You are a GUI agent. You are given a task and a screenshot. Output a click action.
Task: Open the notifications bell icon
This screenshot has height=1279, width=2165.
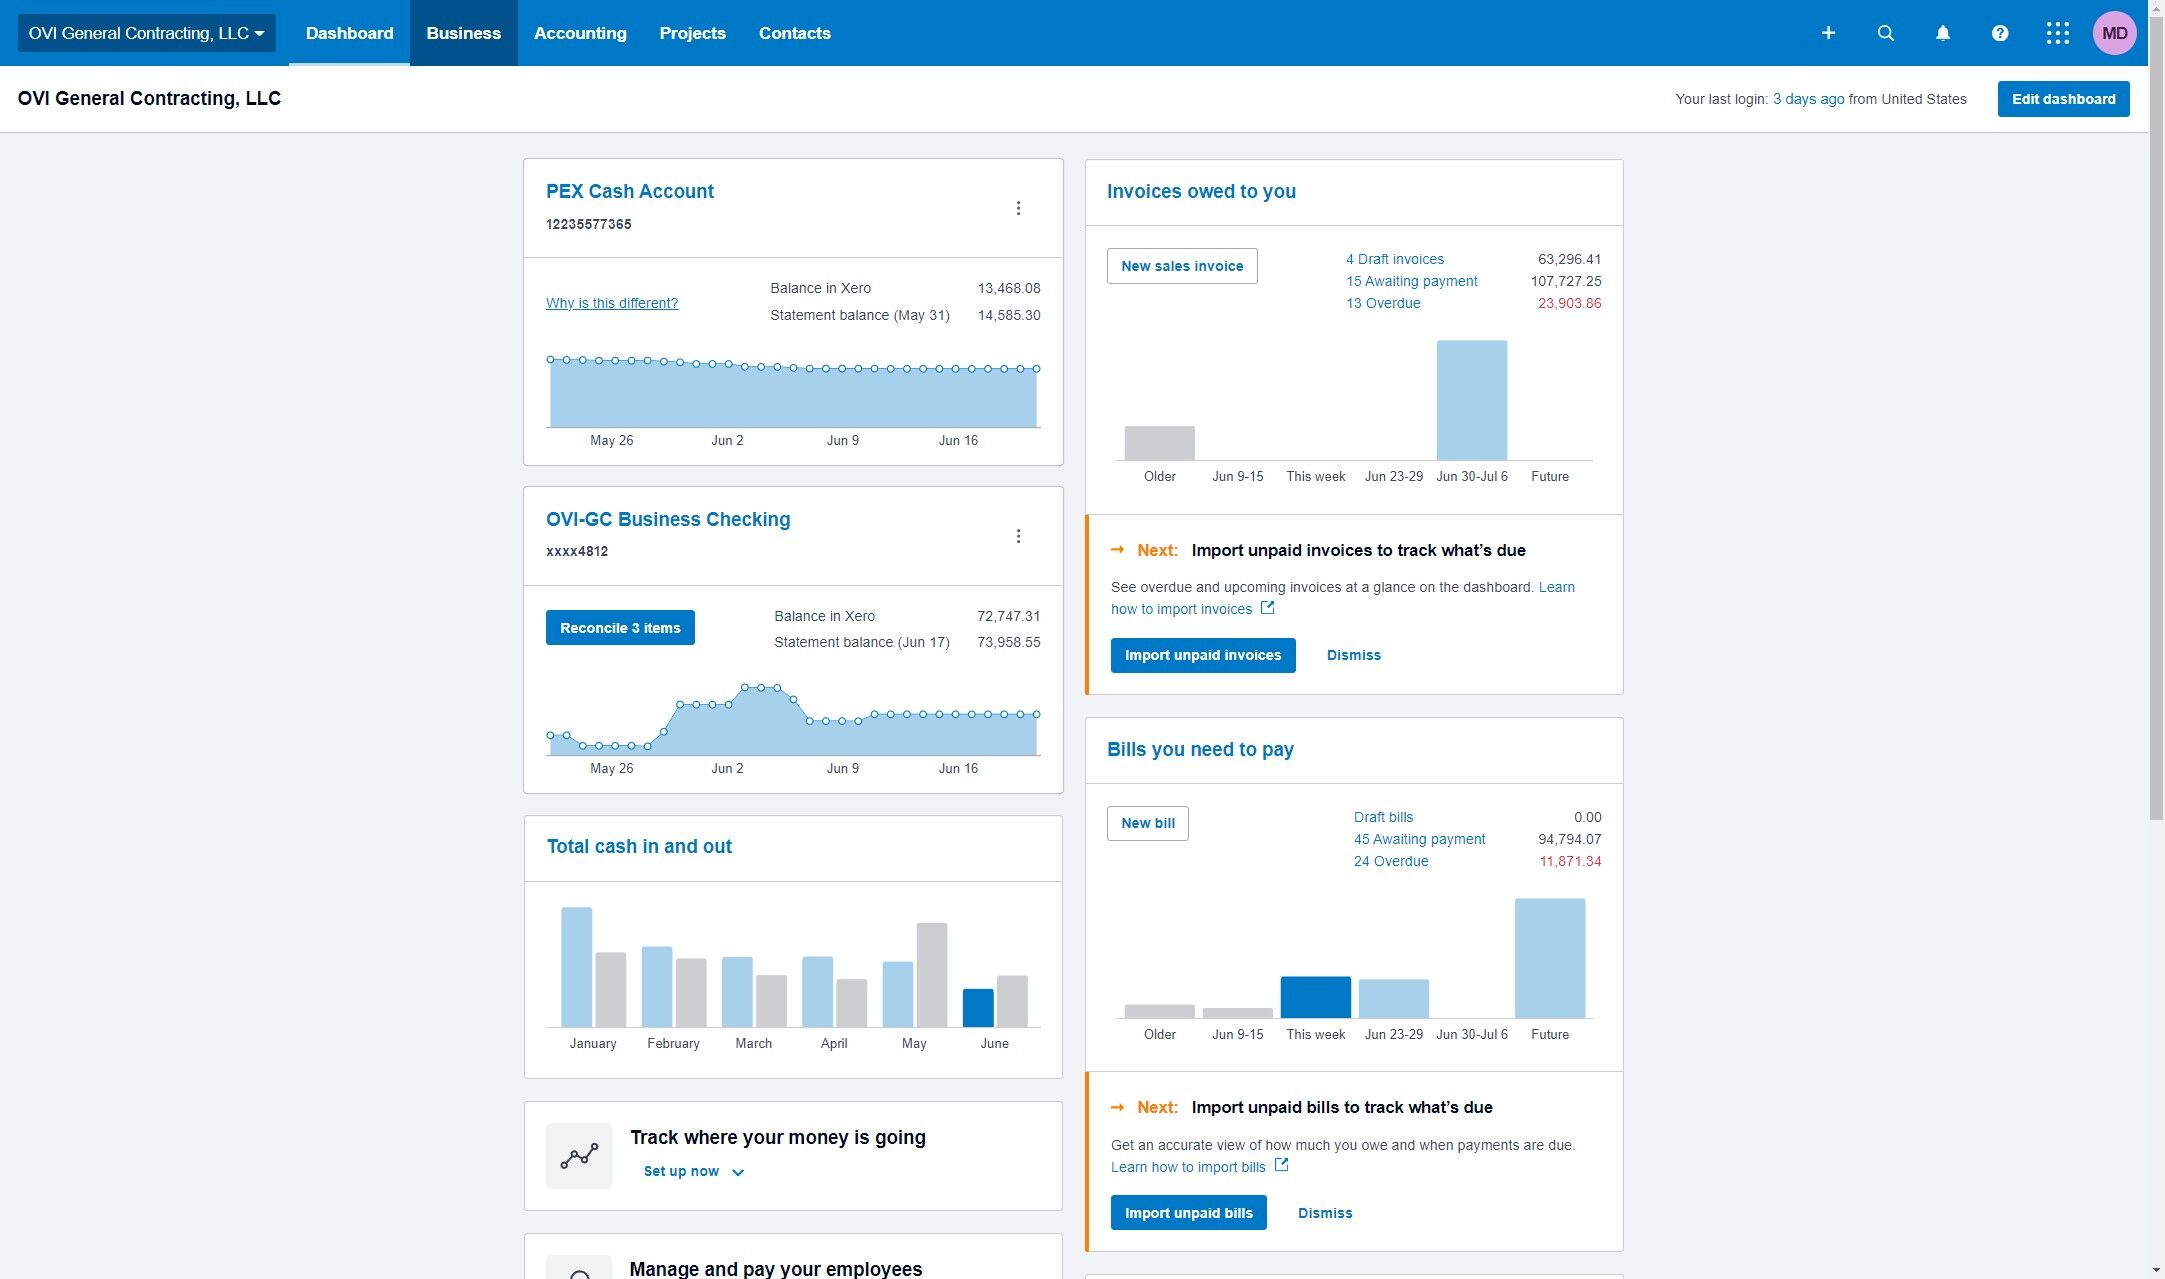pyautogui.click(x=1942, y=33)
